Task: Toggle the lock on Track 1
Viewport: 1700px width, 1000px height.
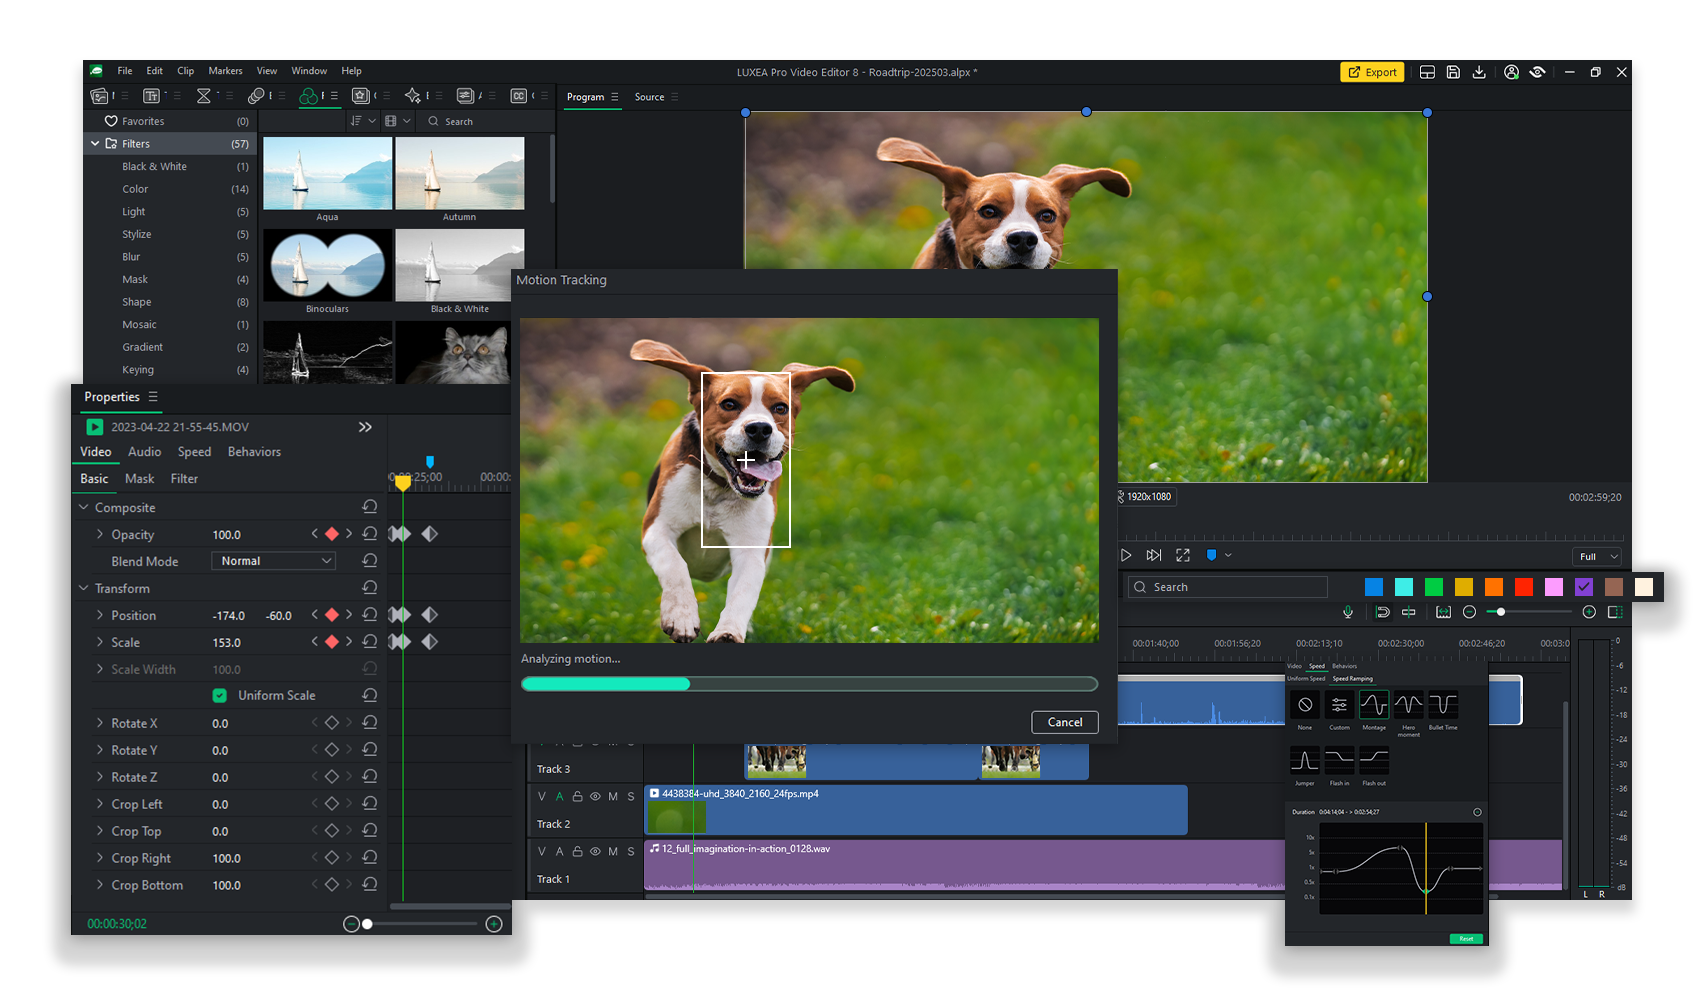Action: tap(577, 852)
